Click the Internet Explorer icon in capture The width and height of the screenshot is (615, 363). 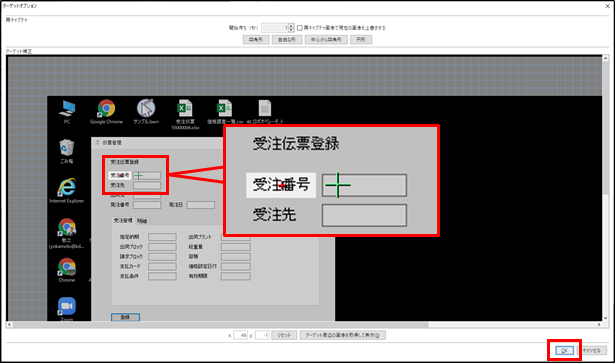(67, 187)
